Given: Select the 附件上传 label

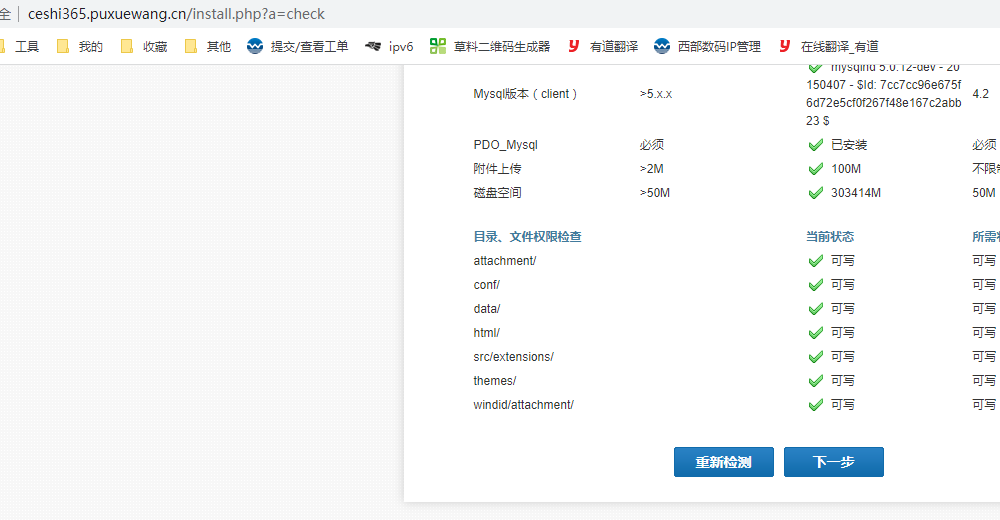Looking at the screenshot, I should (497, 169).
